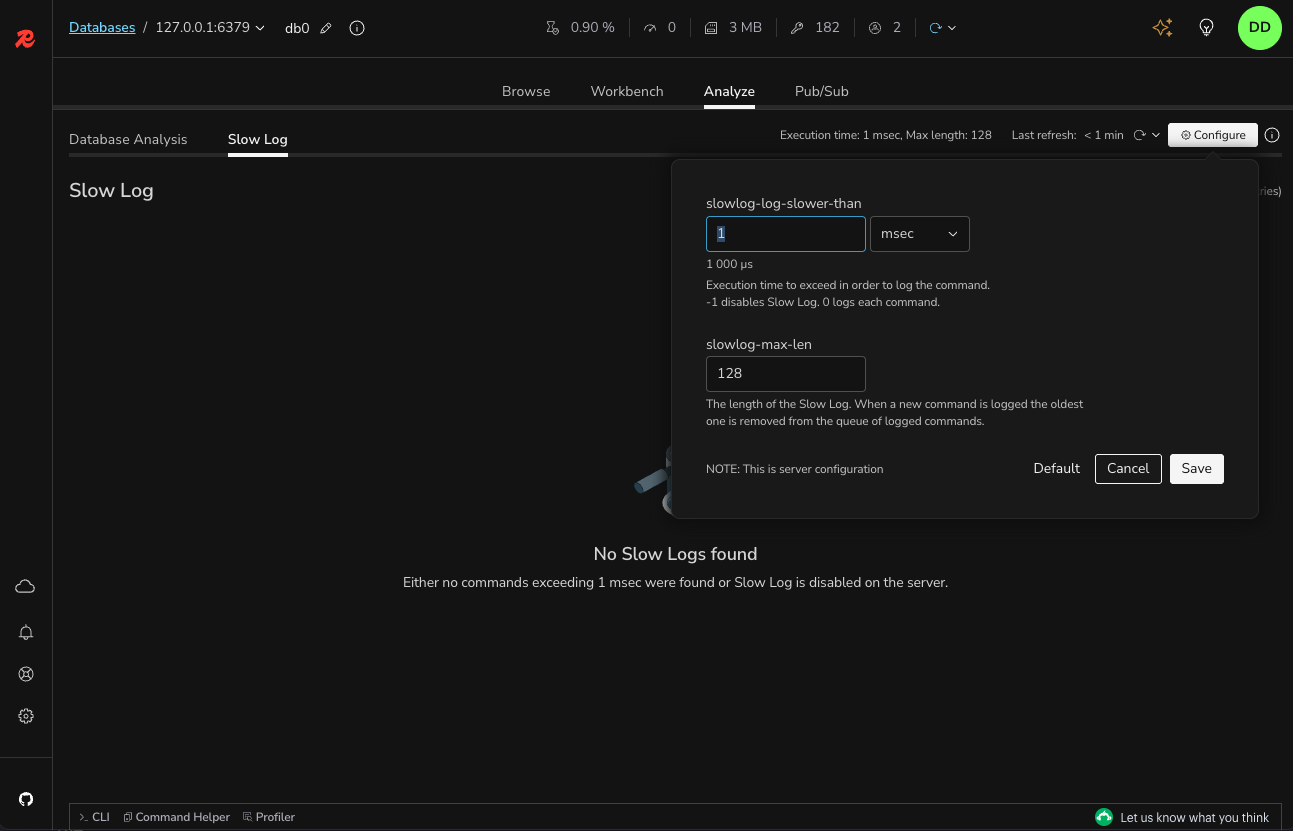Viewport: 1293px width, 831px height.
Task: Click the Slow Log info icon beside Configure
Action: (x=1272, y=135)
